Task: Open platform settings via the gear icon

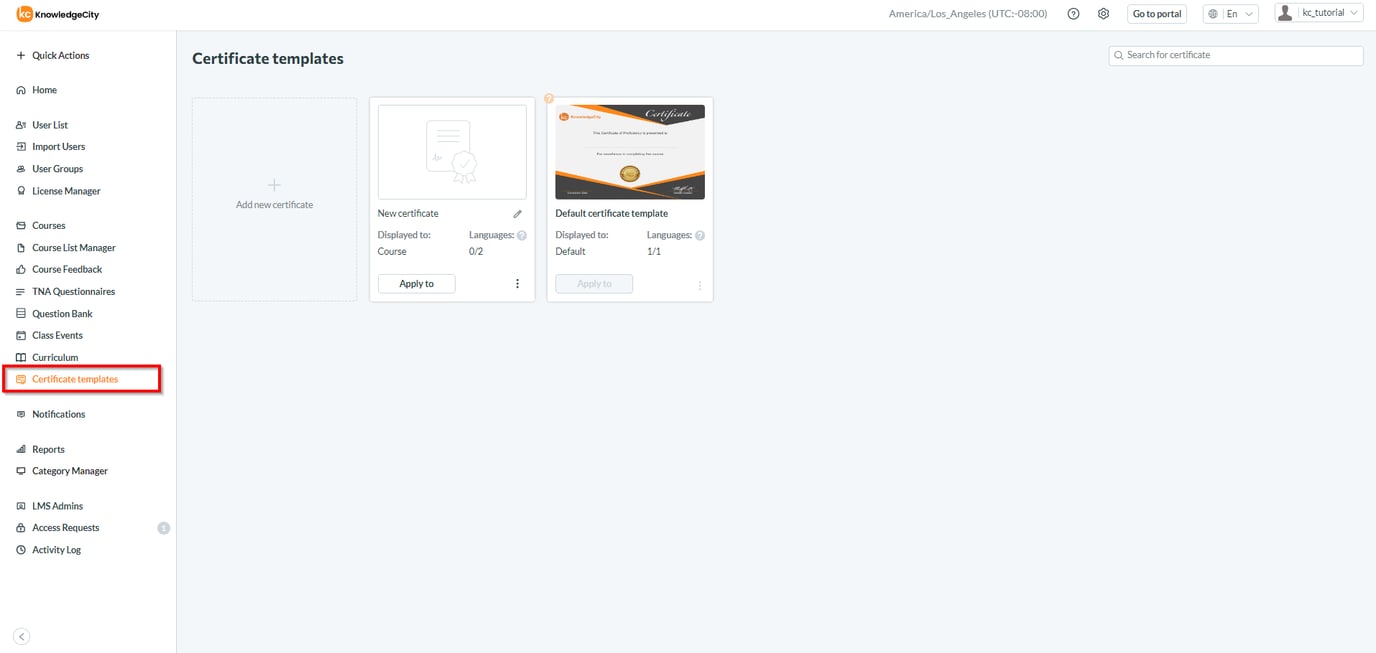Action: [x=1103, y=13]
